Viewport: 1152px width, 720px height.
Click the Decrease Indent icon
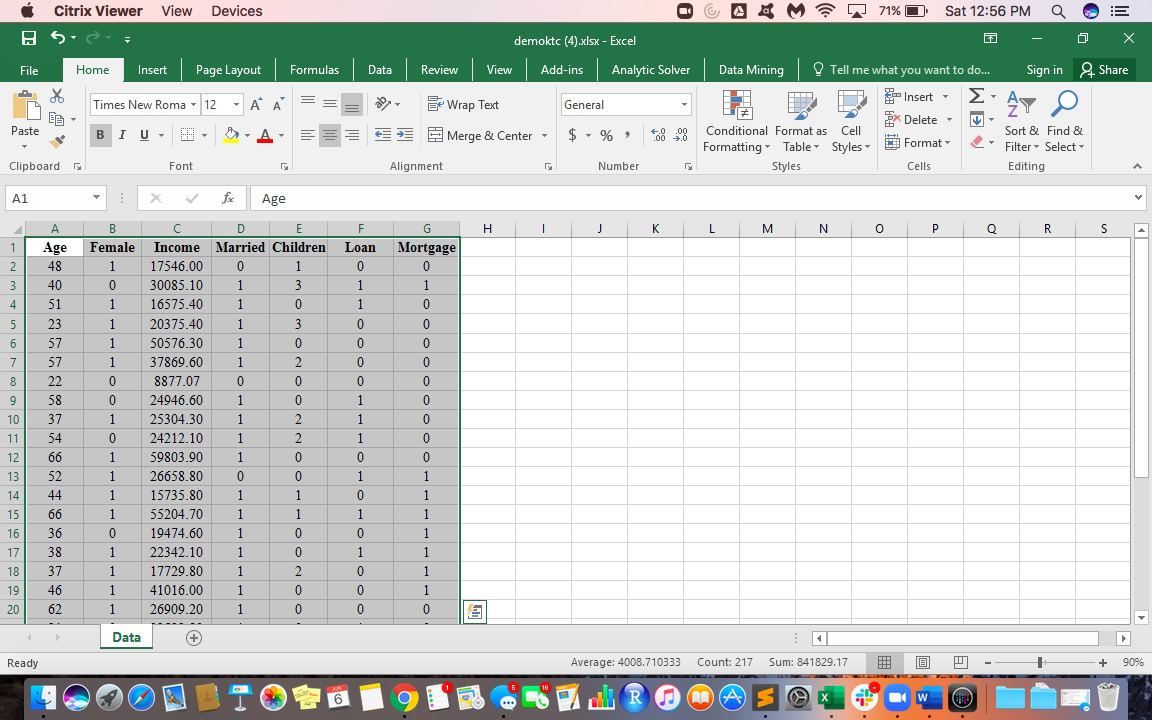coord(383,134)
